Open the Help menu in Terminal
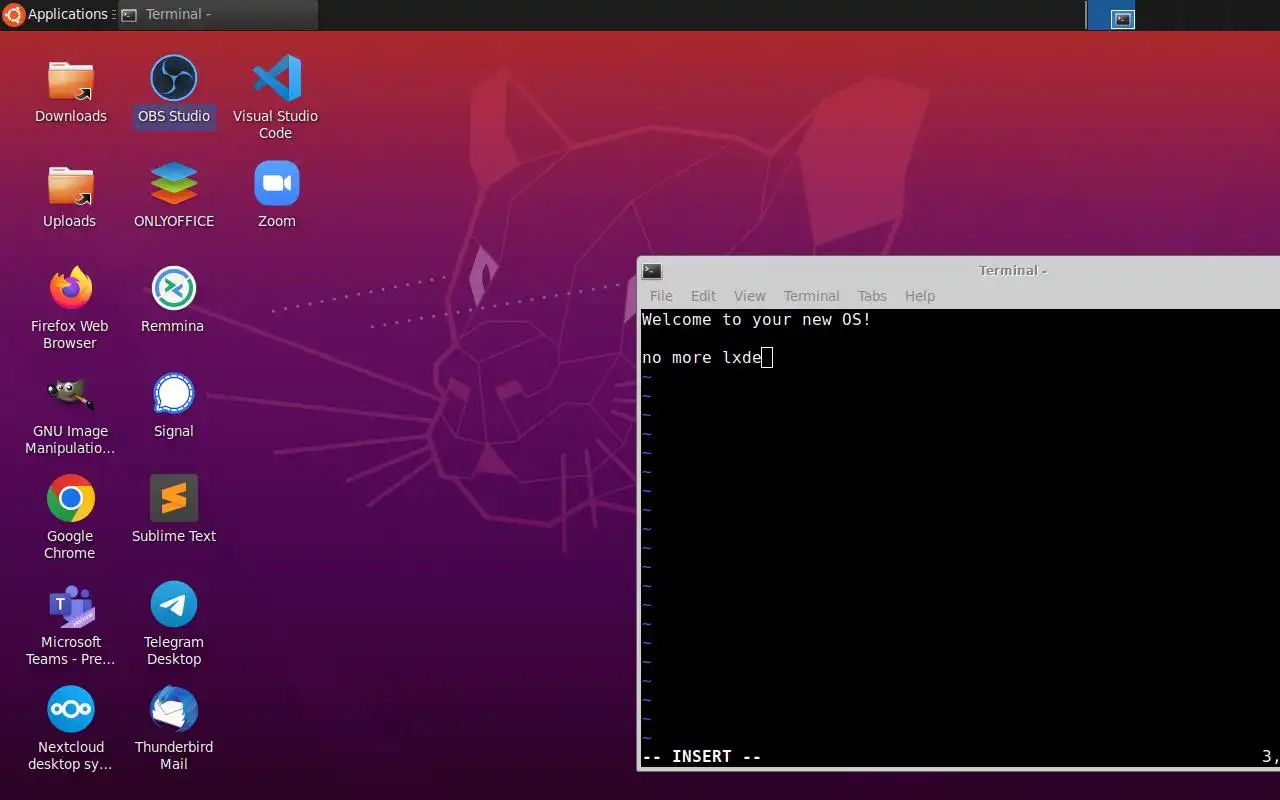Screen dimensions: 1280x800 tap(919, 296)
